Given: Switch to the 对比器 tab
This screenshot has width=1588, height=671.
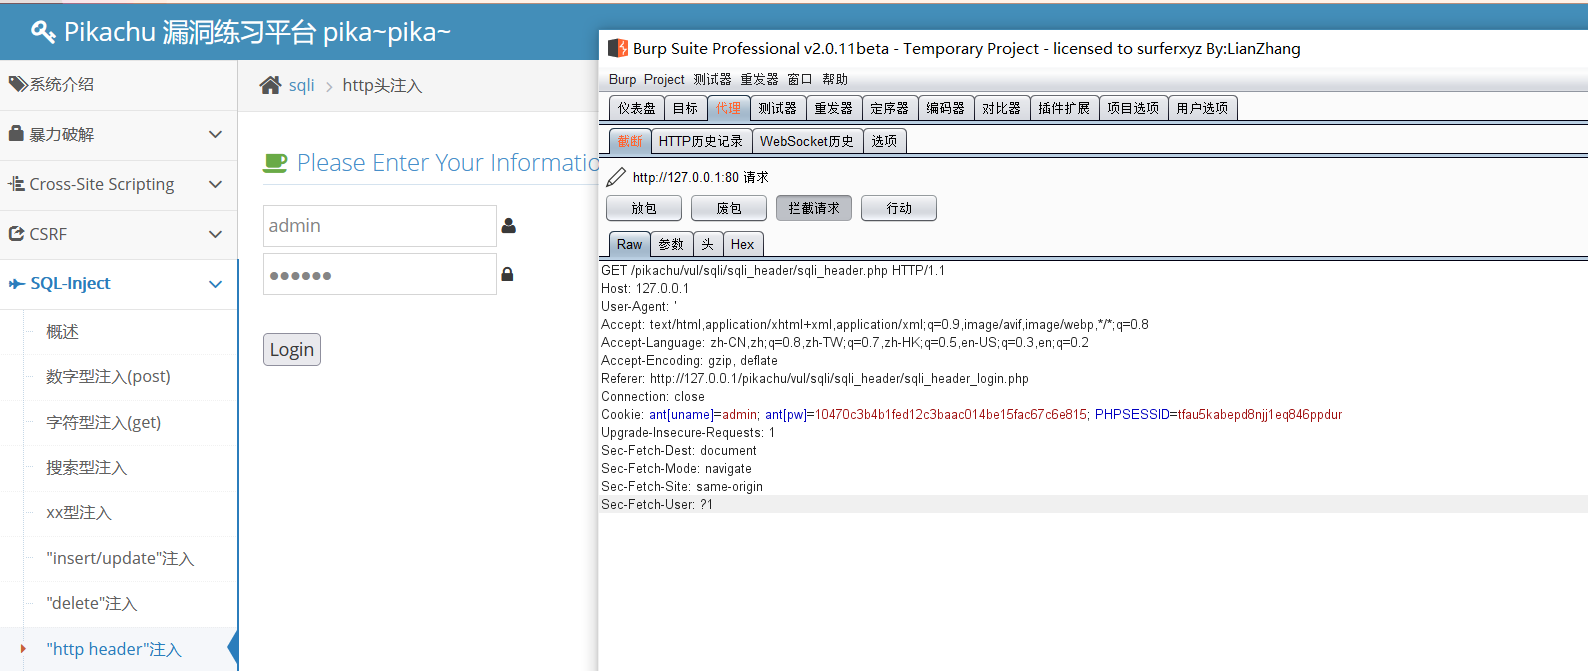Looking at the screenshot, I should tap(1001, 108).
